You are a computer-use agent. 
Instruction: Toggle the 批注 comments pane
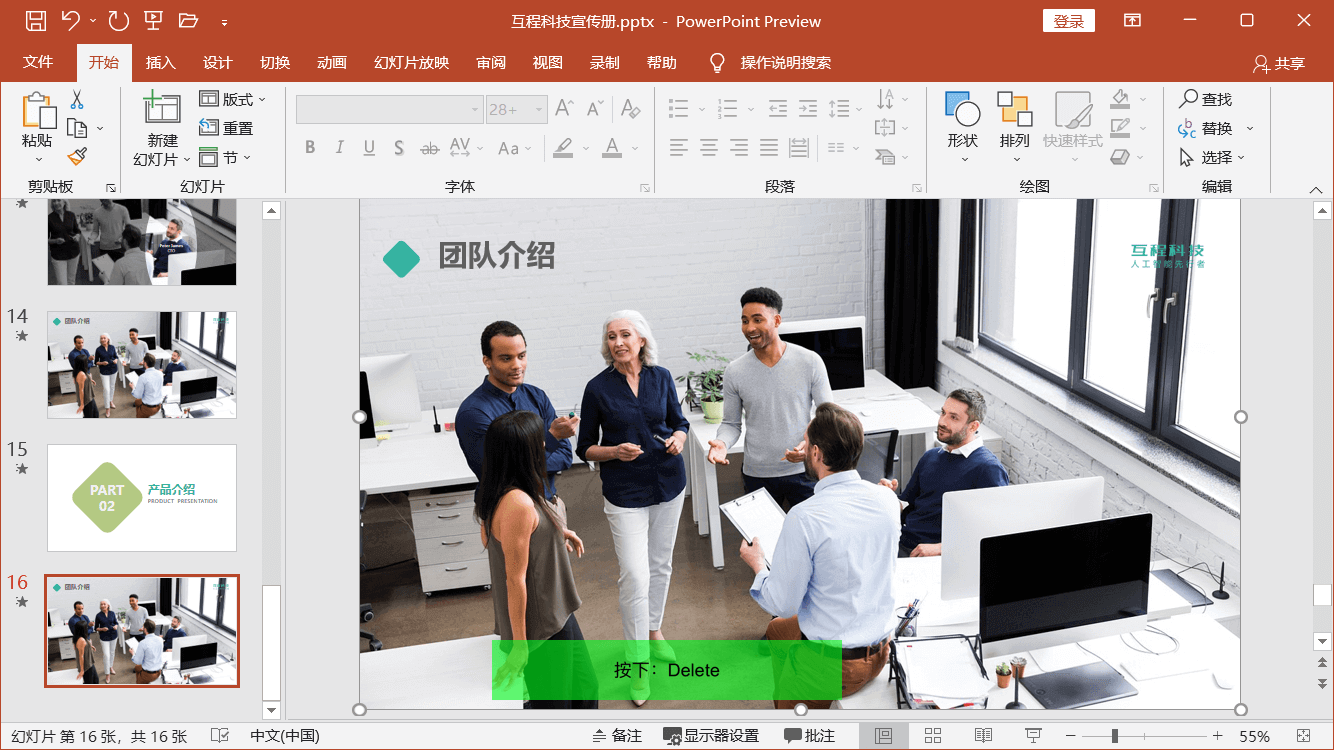810,736
